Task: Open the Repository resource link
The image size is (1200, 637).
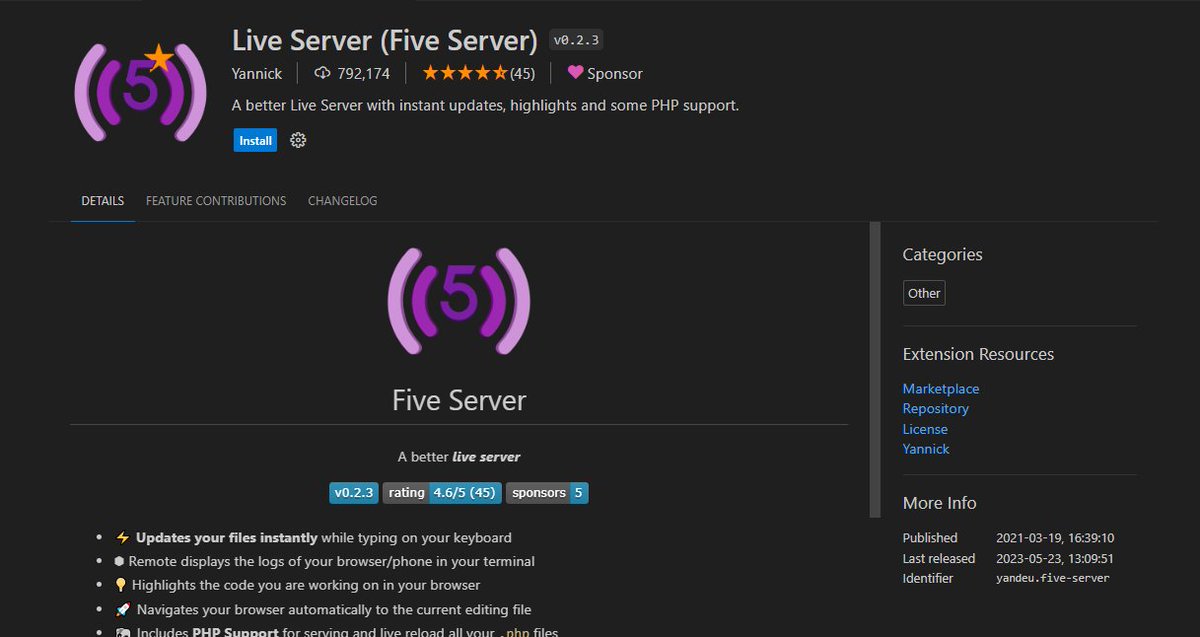Action: pos(936,409)
